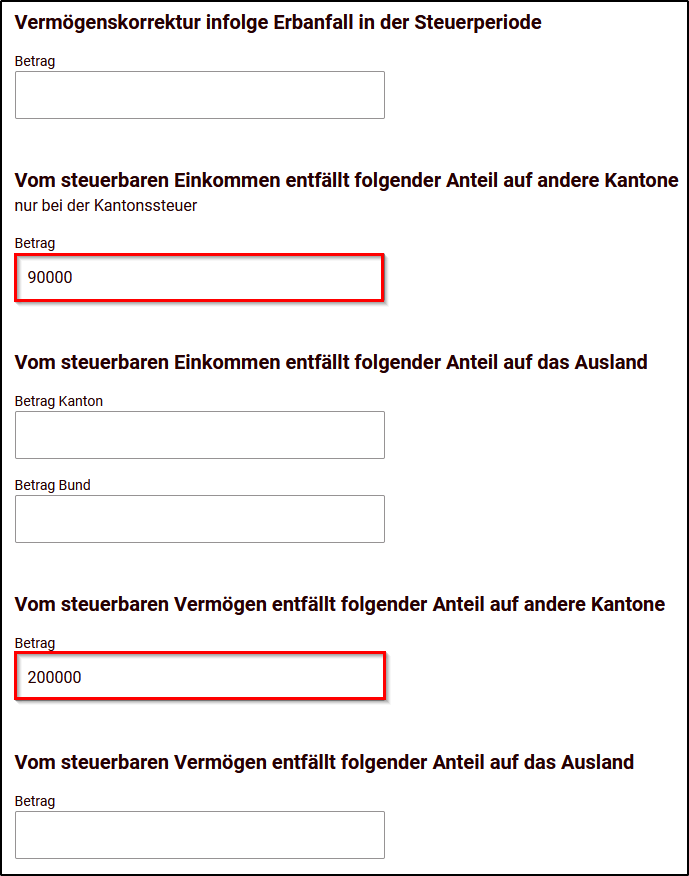Click Betrag label under Vermögen Ausland heading
689x876 pixels.
pyautogui.click(x=35, y=801)
